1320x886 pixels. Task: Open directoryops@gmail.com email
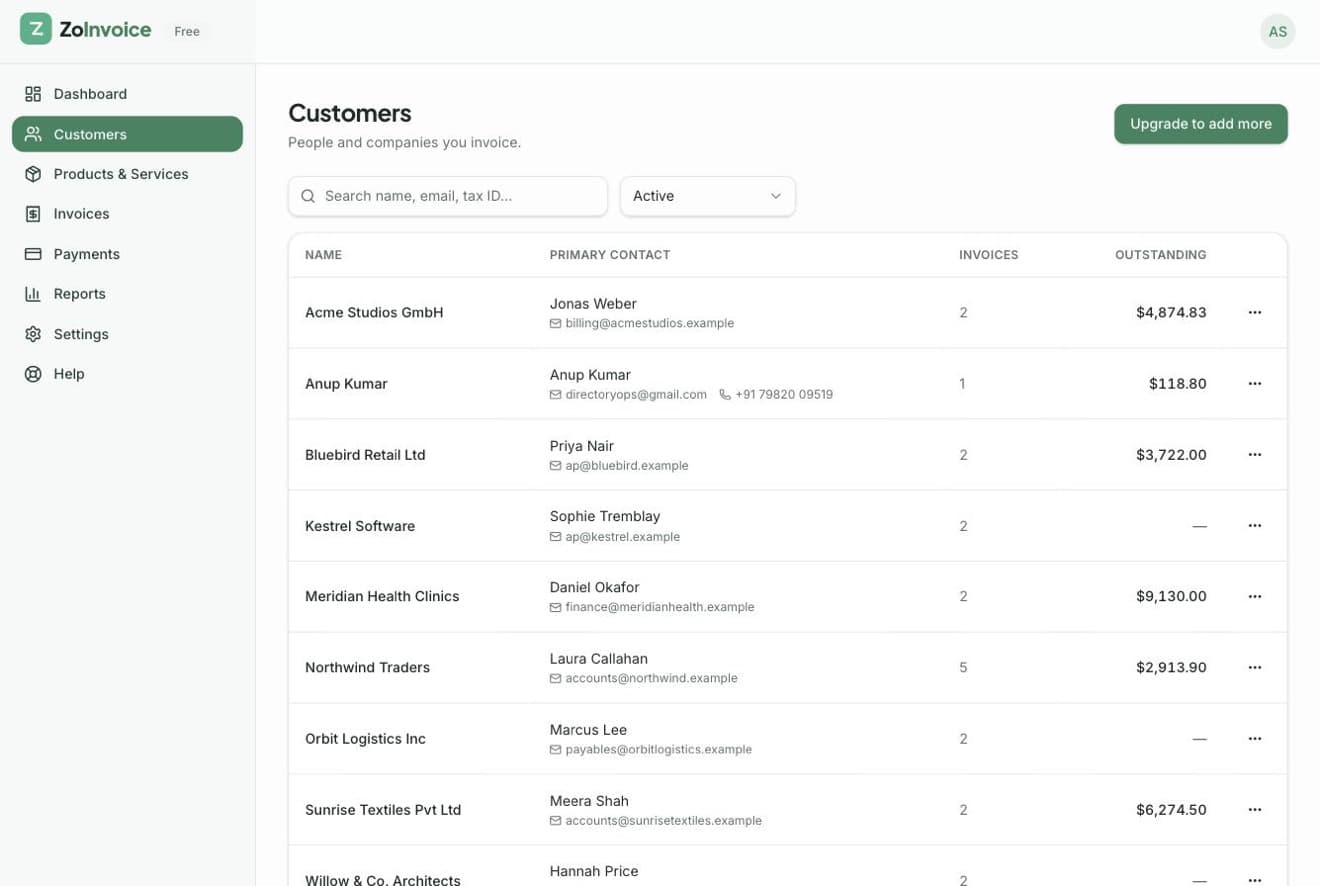tap(636, 395)
